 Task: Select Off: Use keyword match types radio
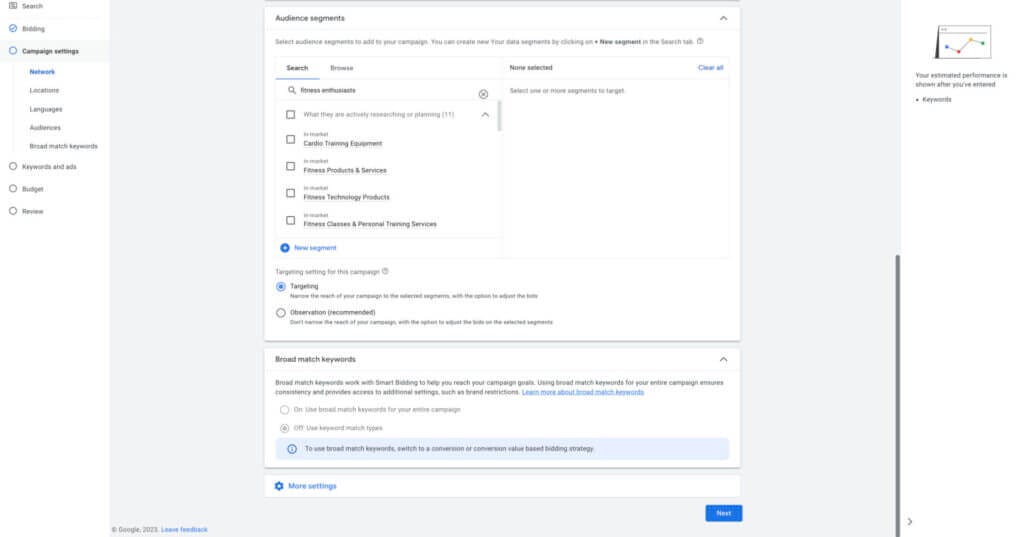tap(285, 429)
